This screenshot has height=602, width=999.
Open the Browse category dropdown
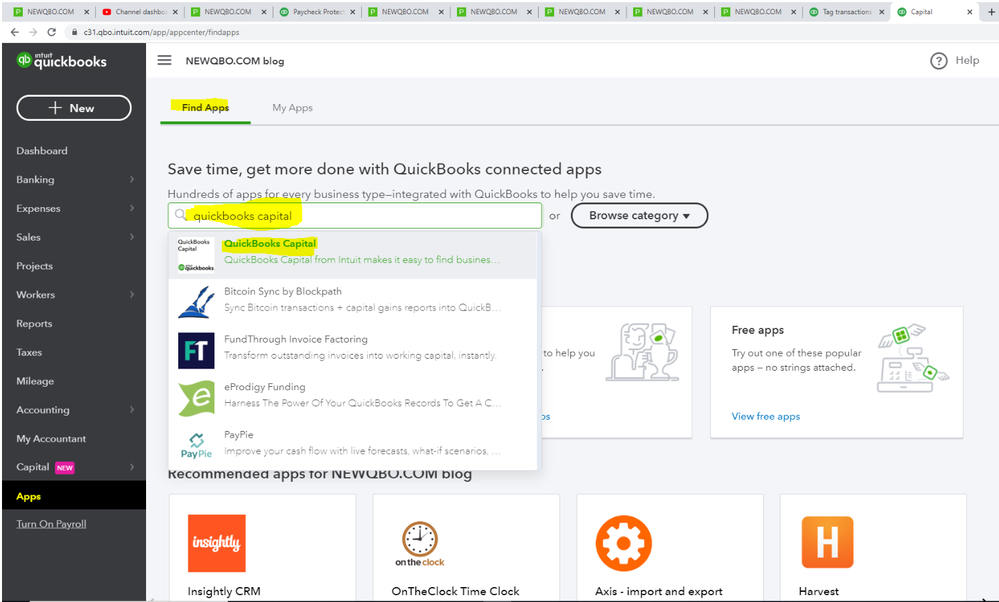click(639, 215)
